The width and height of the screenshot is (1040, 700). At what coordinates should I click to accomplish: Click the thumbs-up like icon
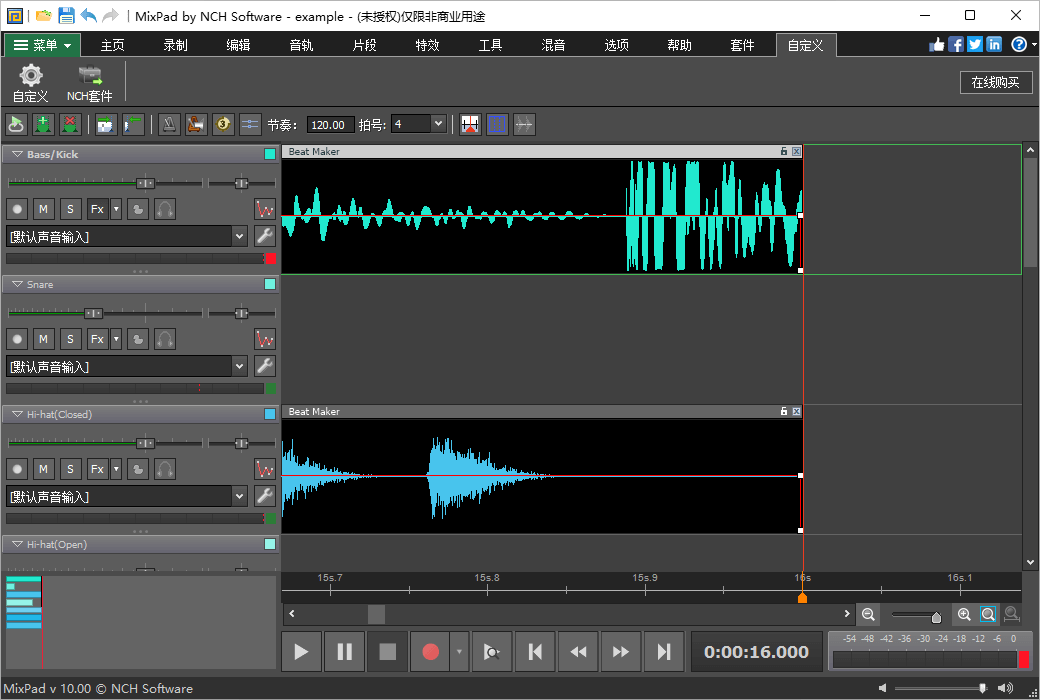click(937, 44)
